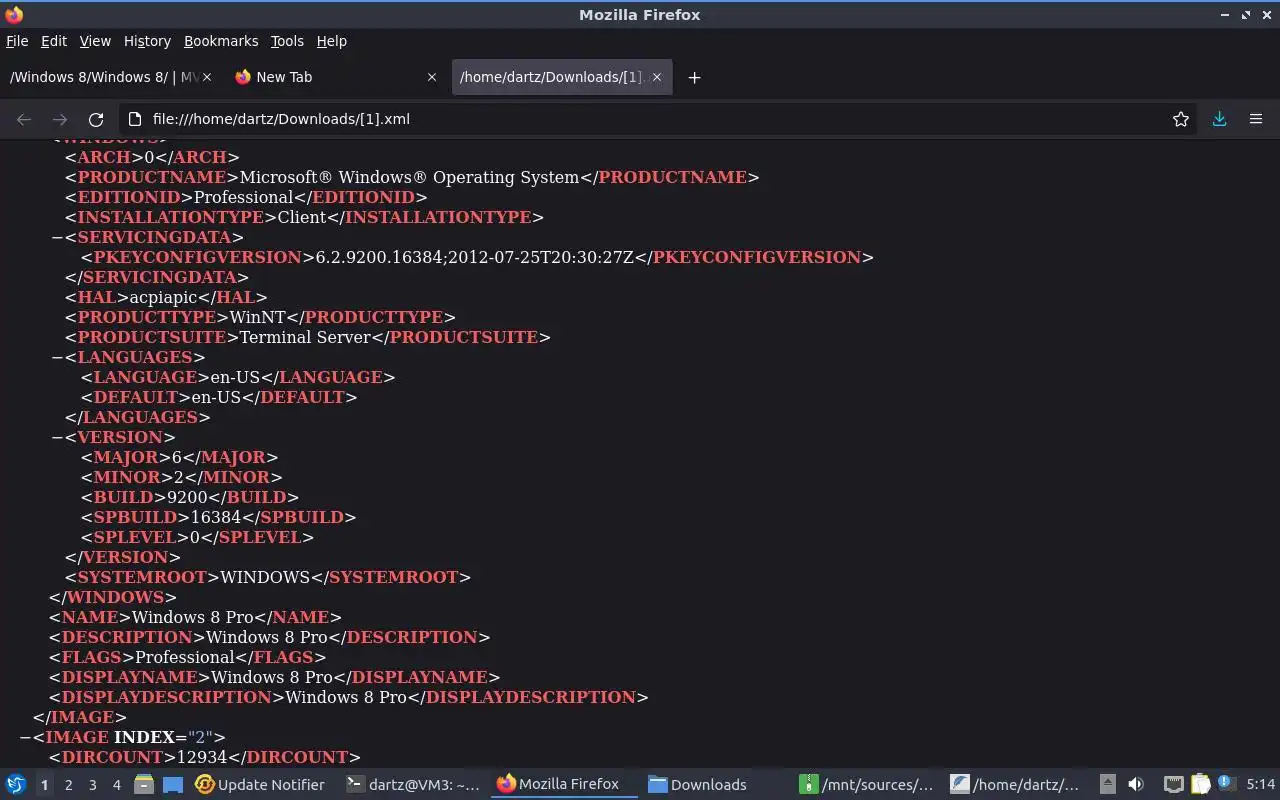
Task: Open the History menu
Action: pos(147,41)
